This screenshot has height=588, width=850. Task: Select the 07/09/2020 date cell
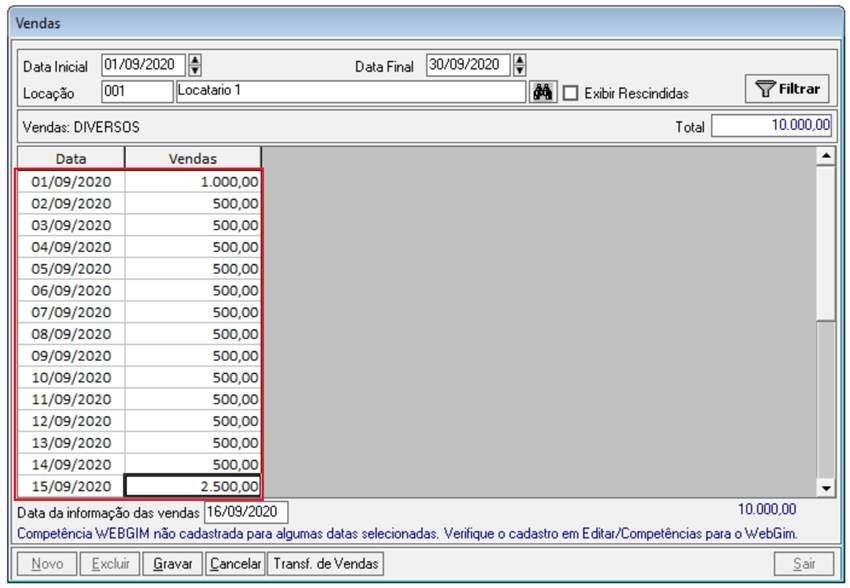[x=71, y=312]
